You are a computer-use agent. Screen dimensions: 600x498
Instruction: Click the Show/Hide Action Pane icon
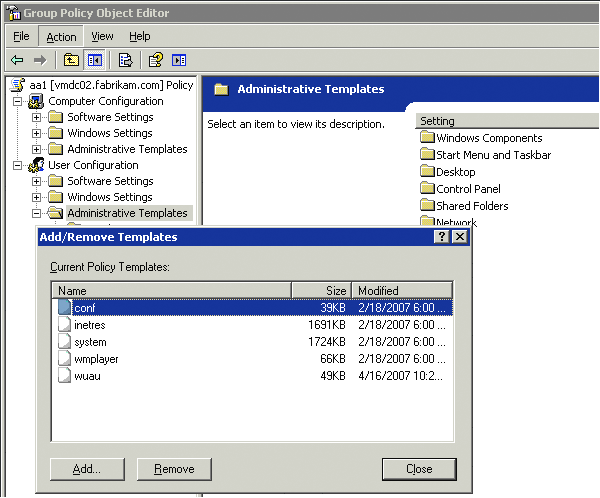tap(179, 60)
